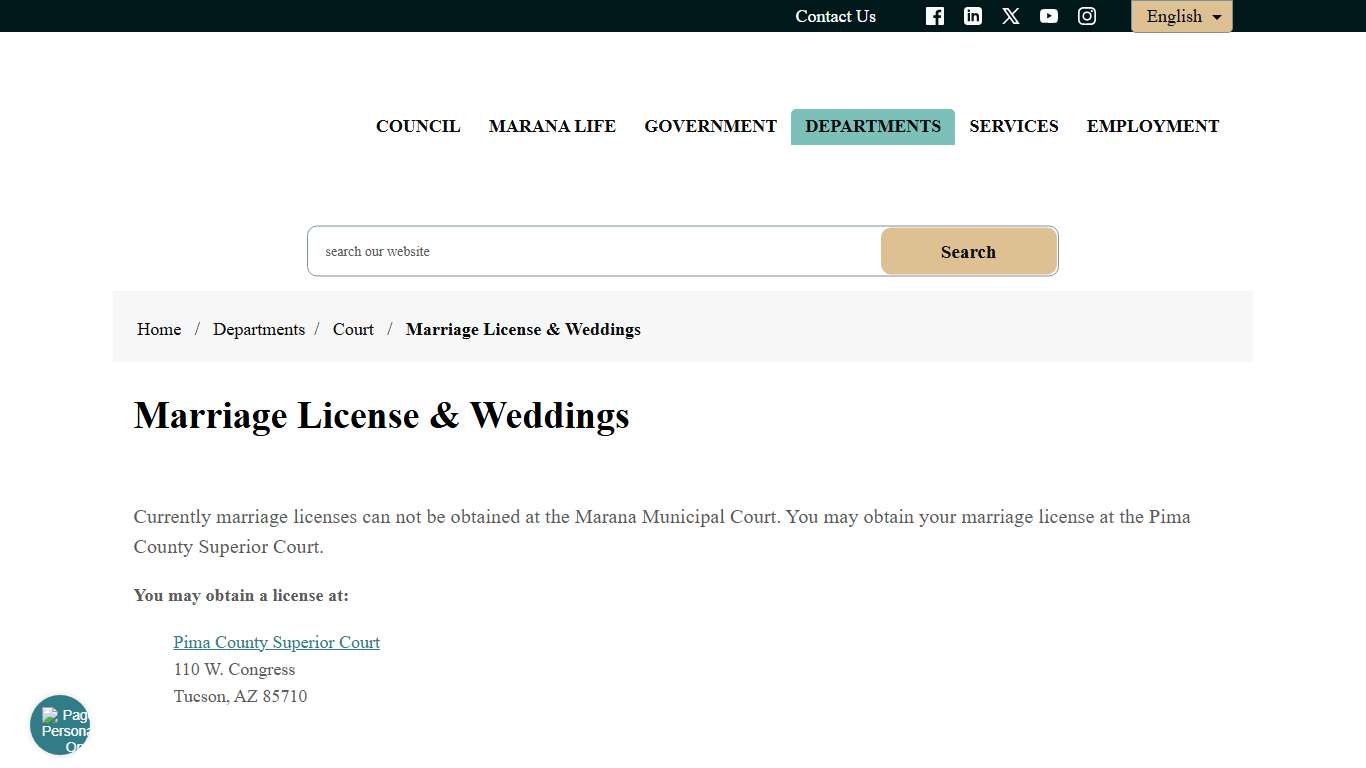Open the Services menu
Screen dimensions: 1366x768
(1014, 126)
